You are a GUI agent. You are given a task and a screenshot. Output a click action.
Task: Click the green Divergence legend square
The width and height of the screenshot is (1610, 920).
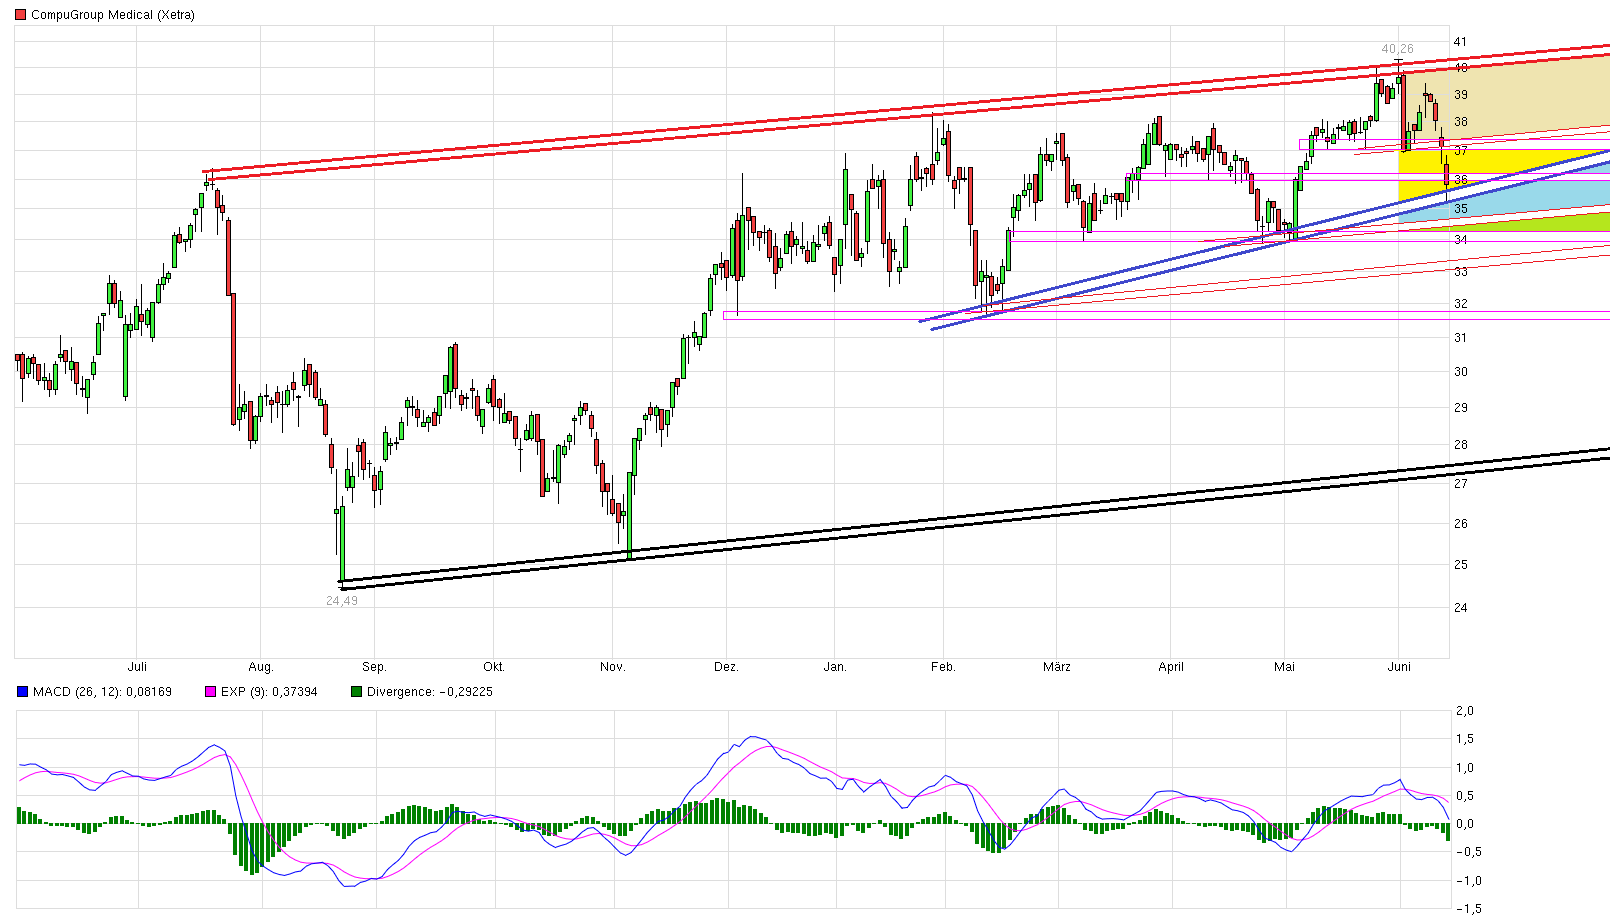(357, 692)
